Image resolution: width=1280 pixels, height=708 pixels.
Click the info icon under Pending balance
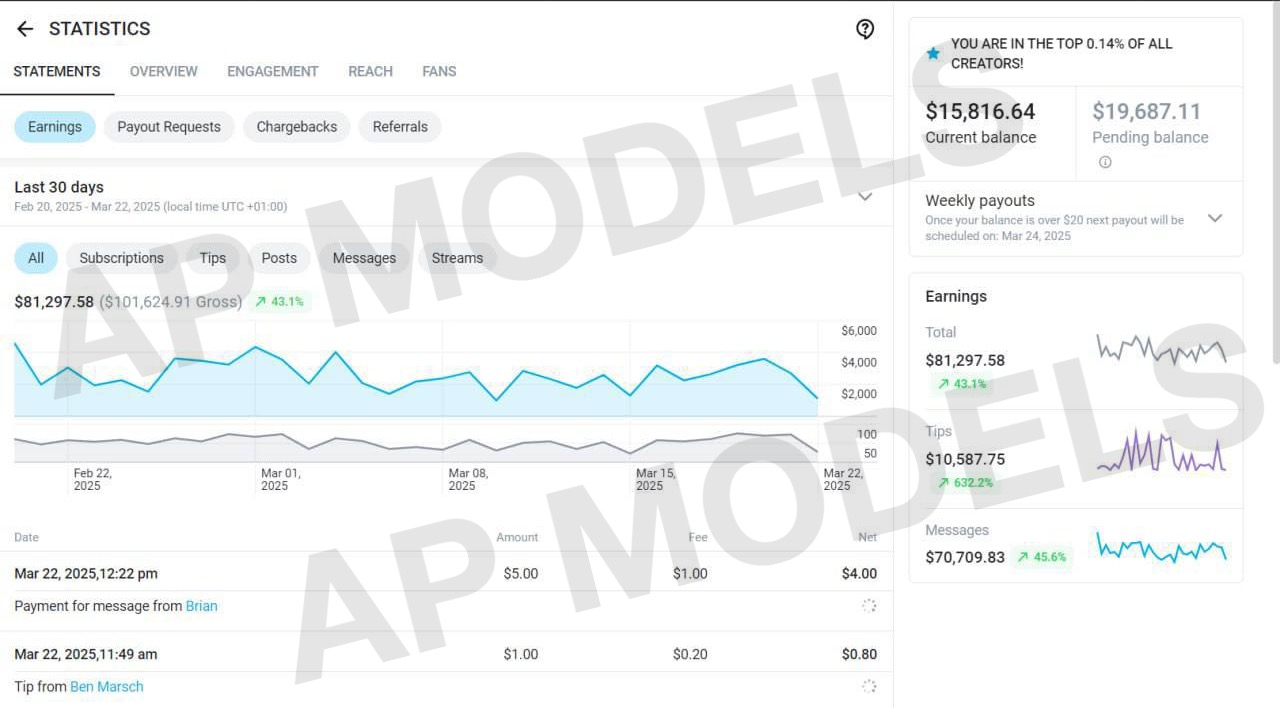coord(1105,162)
